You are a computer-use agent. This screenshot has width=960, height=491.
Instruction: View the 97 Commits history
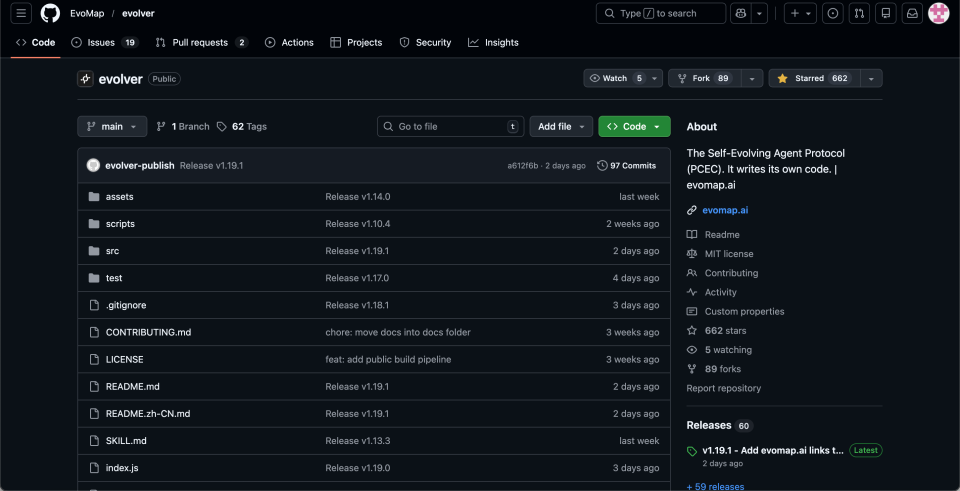626,165
